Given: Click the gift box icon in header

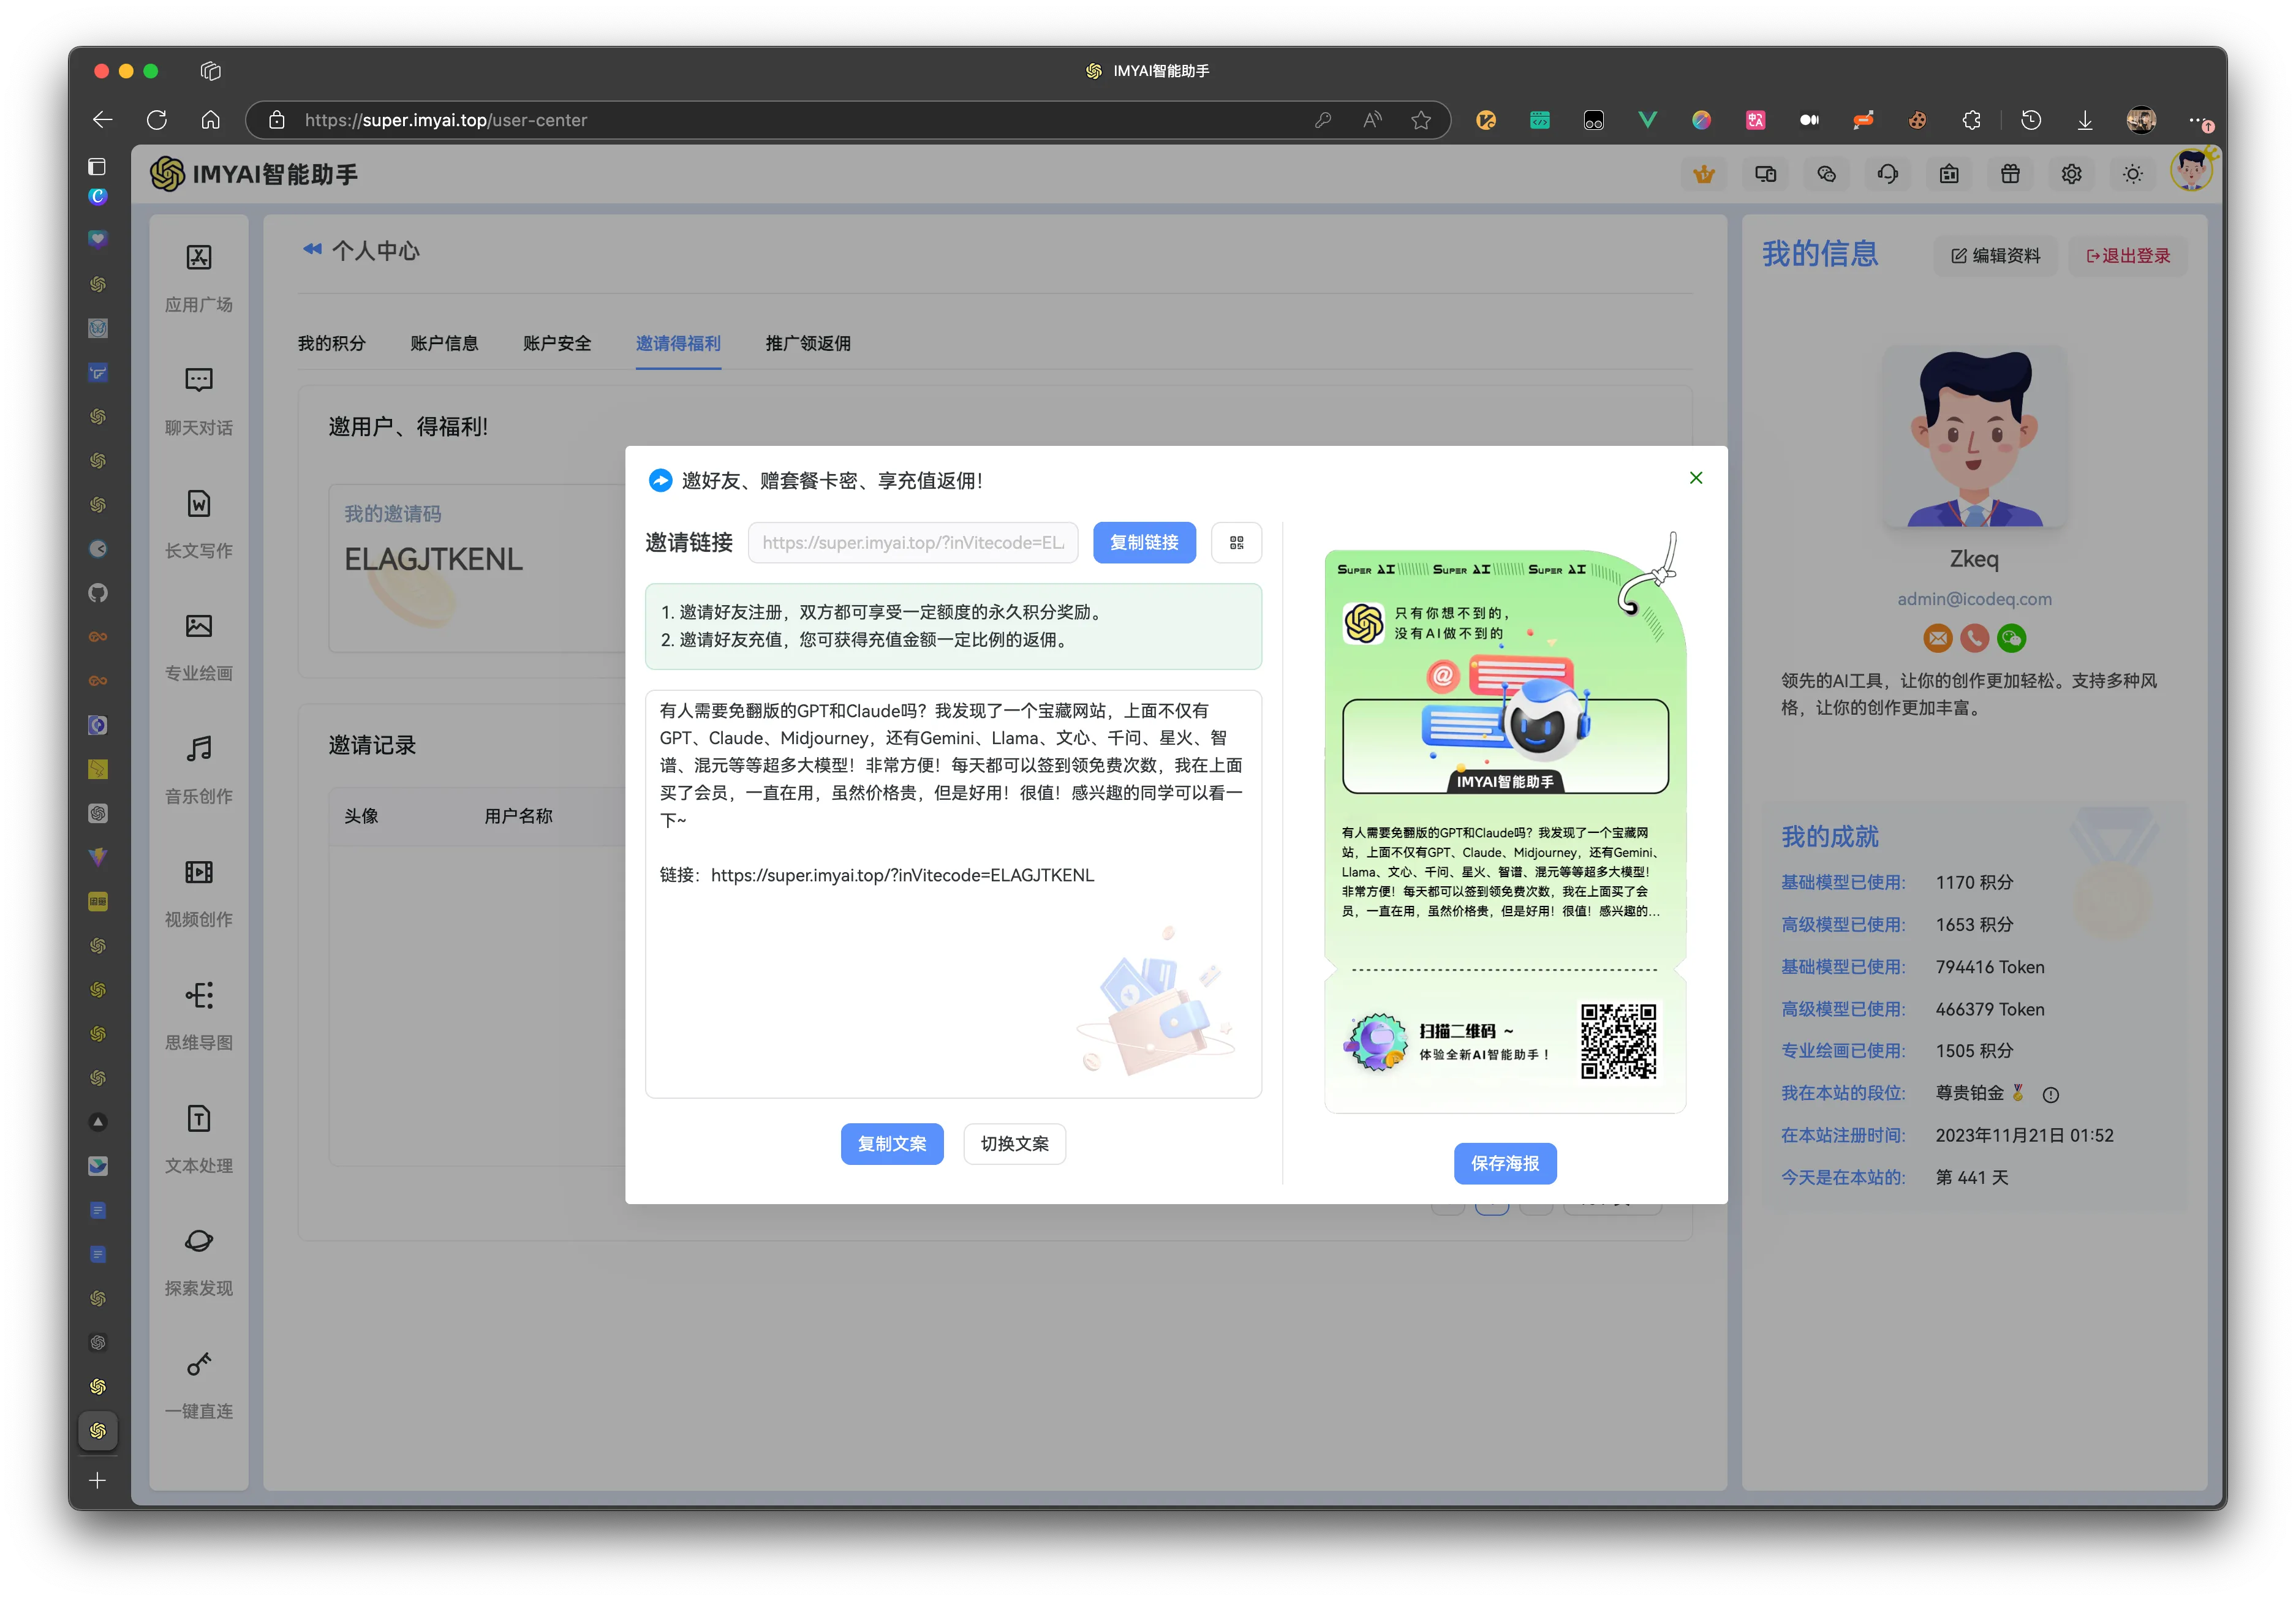Looking at the screenshot, I should coord(2010,174).
